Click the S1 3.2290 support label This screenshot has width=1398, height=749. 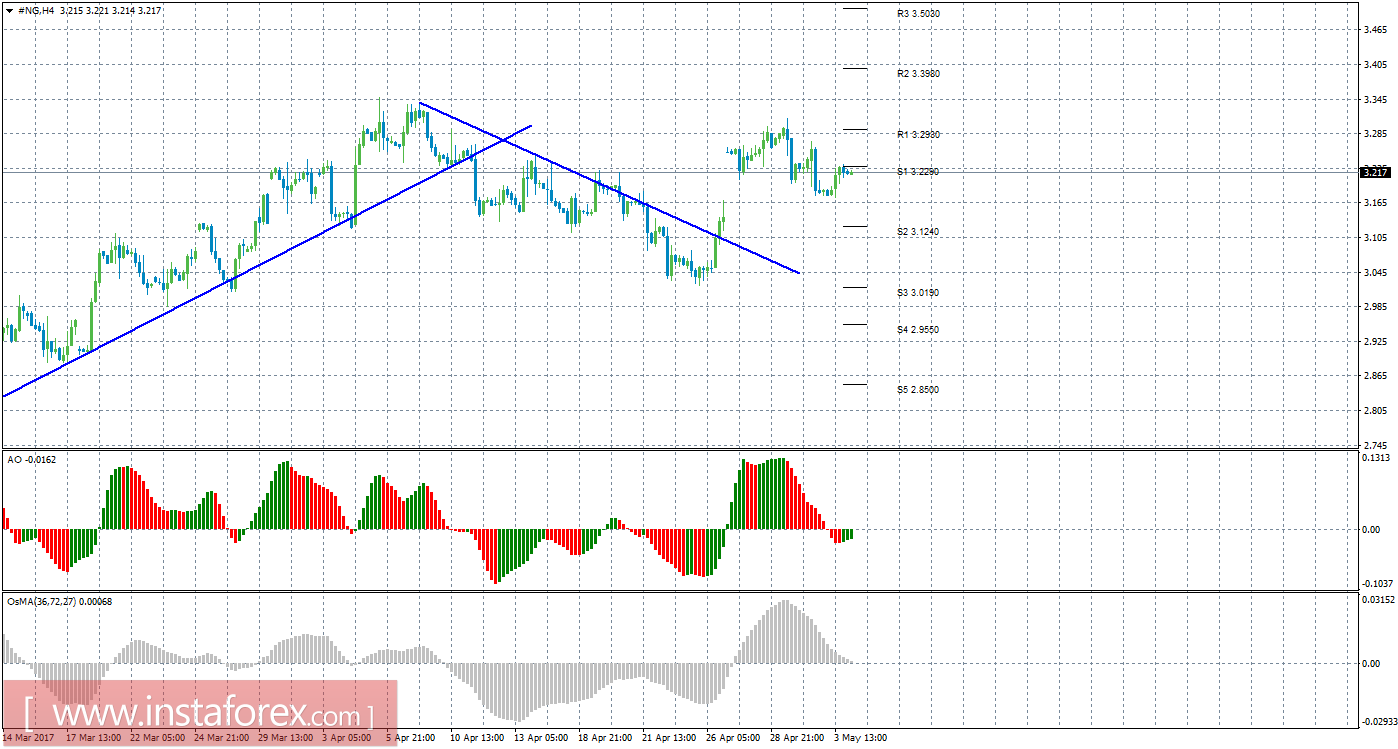click(x=918, y=172)
